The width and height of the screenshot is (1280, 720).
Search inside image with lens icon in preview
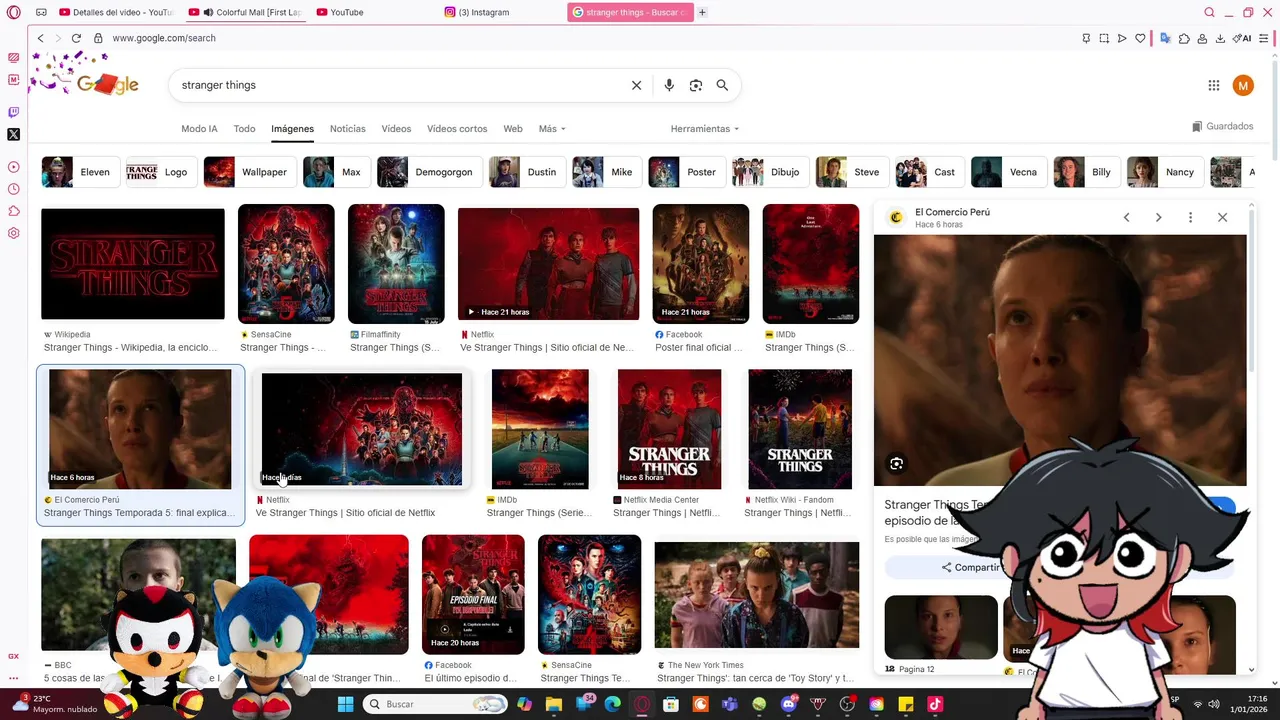click(x=896, y=464)
